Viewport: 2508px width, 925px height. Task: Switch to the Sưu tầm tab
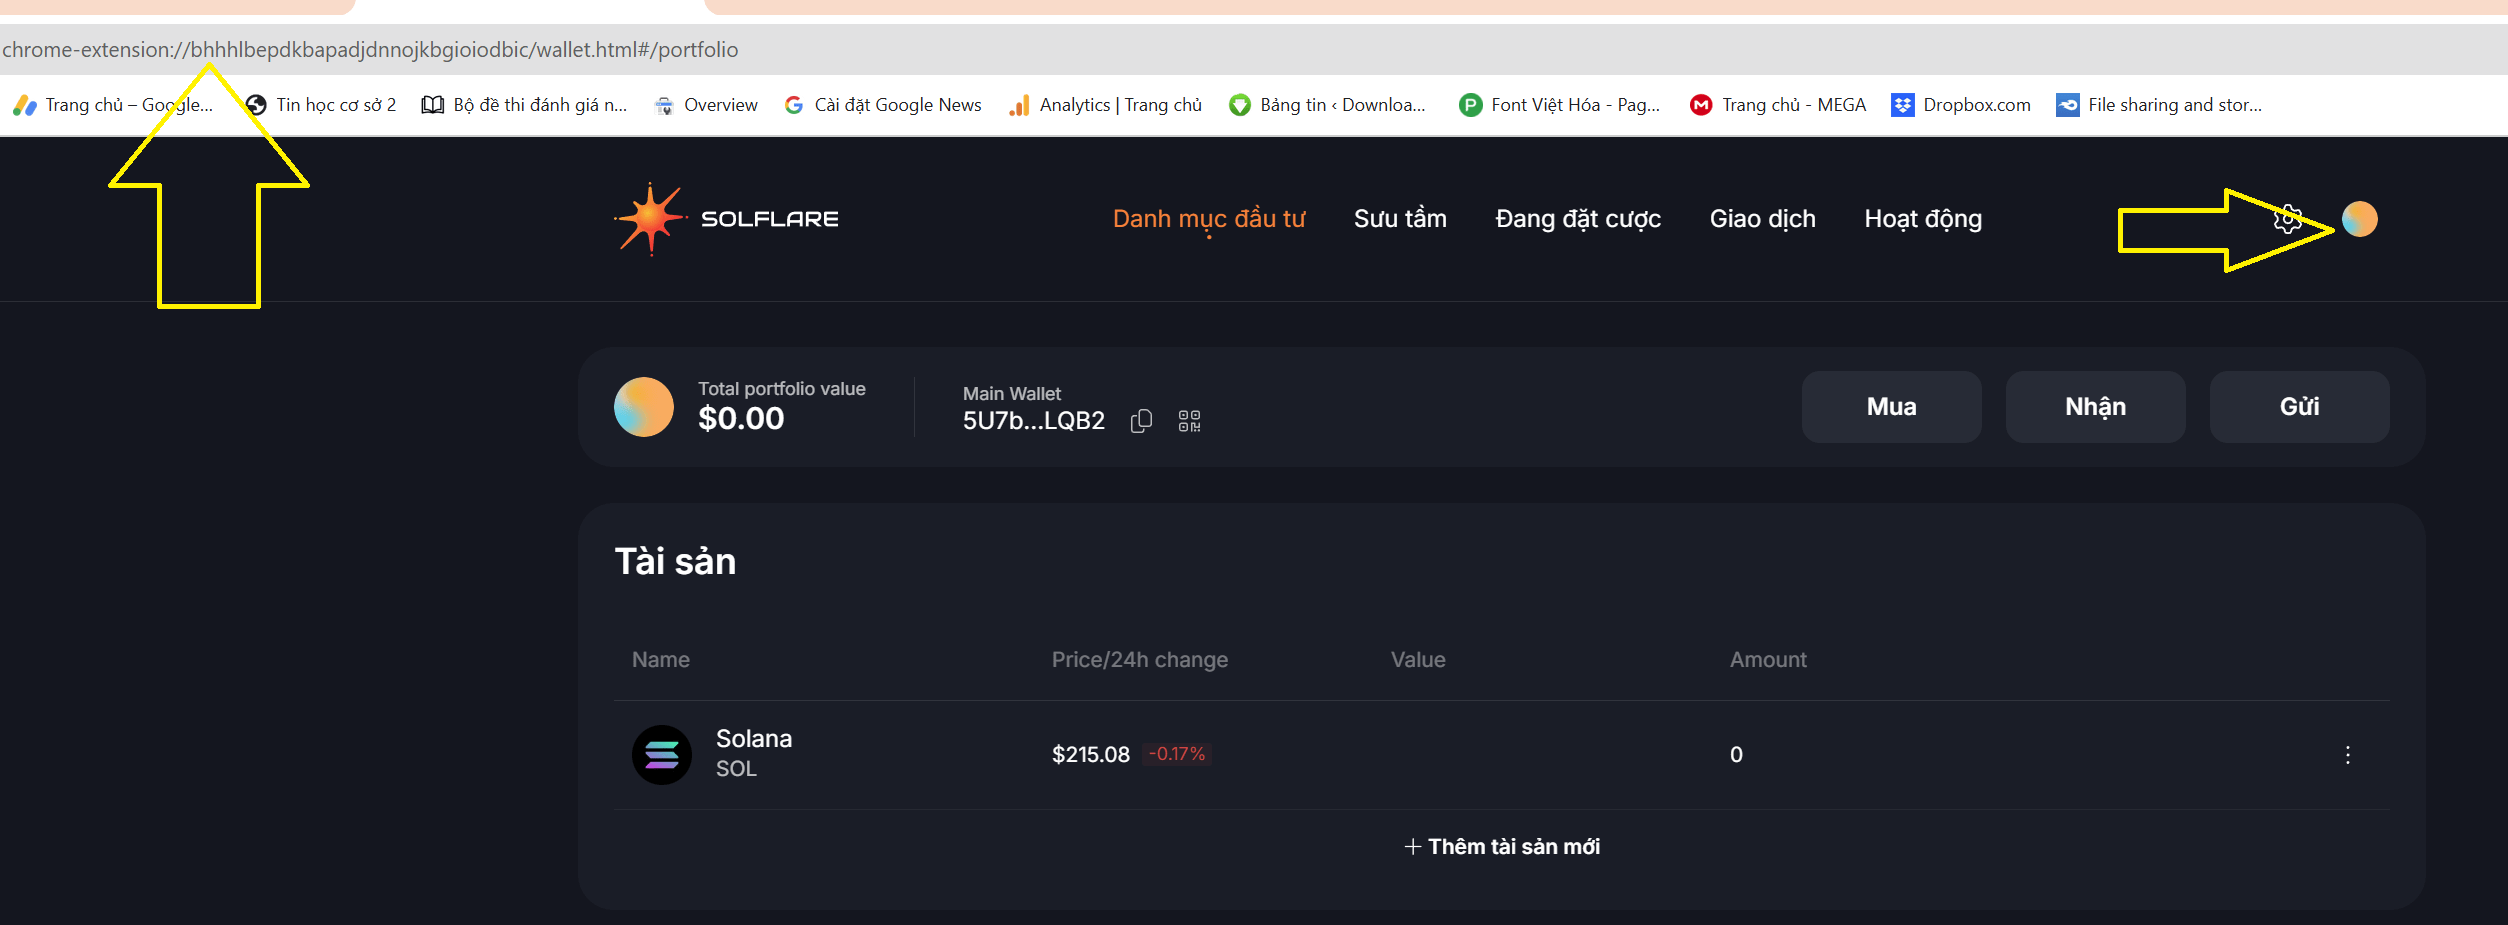(1400, 219)
